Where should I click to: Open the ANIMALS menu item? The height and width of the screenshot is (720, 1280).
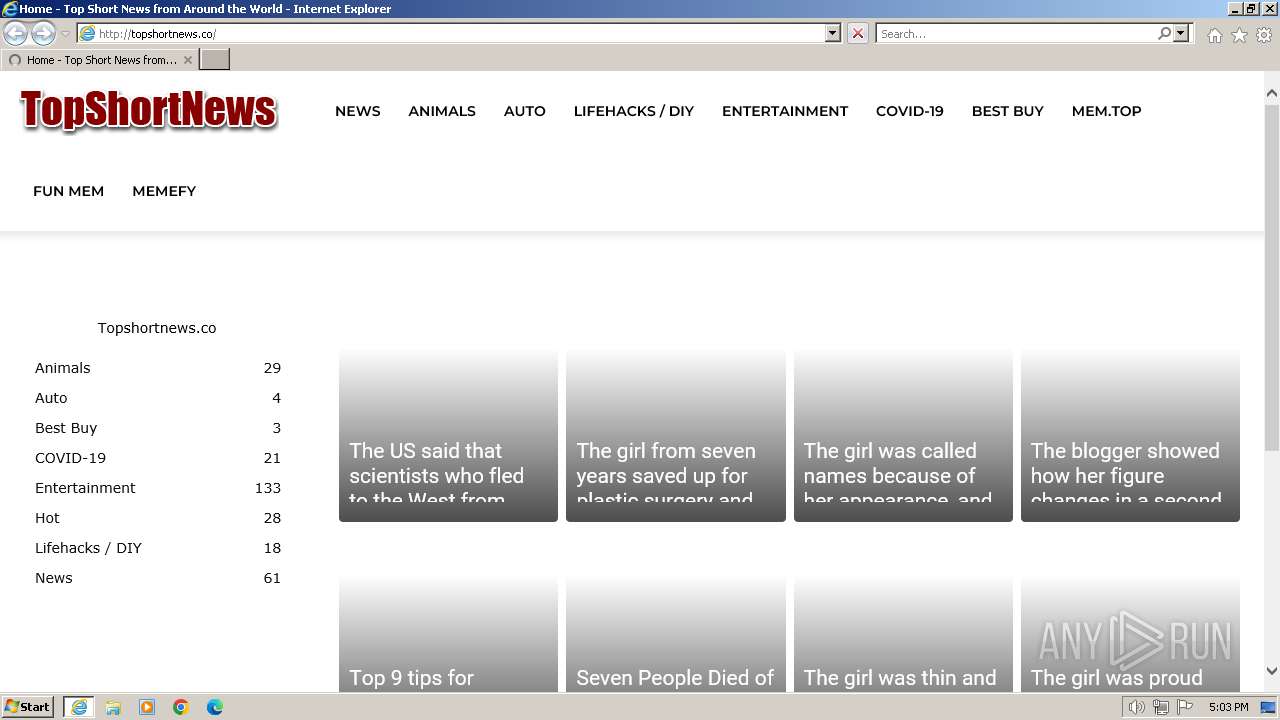442,111
